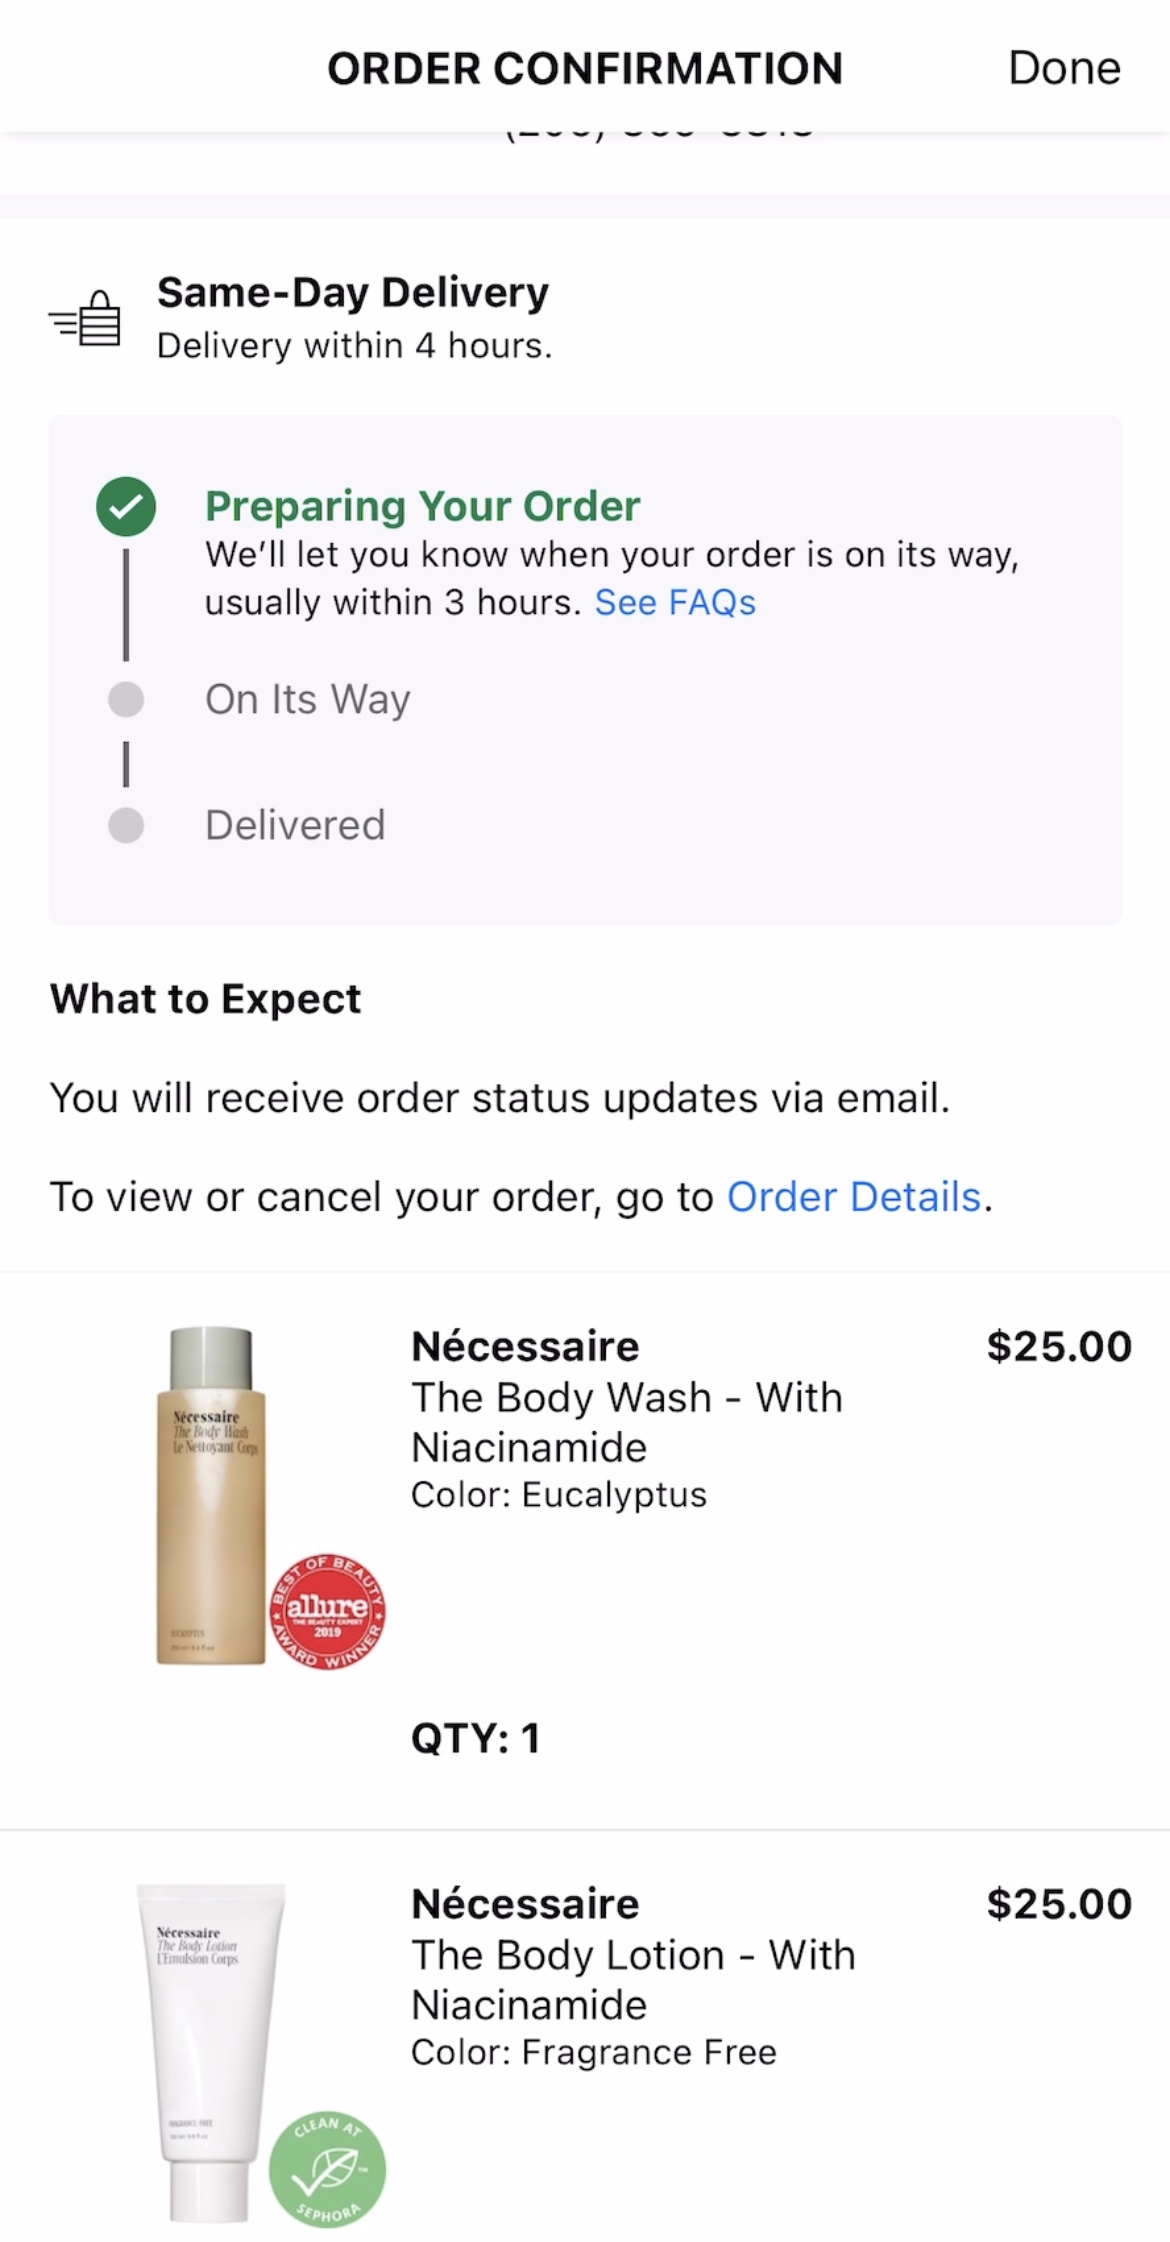Tap the Clean at Sephora green badge
1170x2242 pixels.
[327, 2168]
